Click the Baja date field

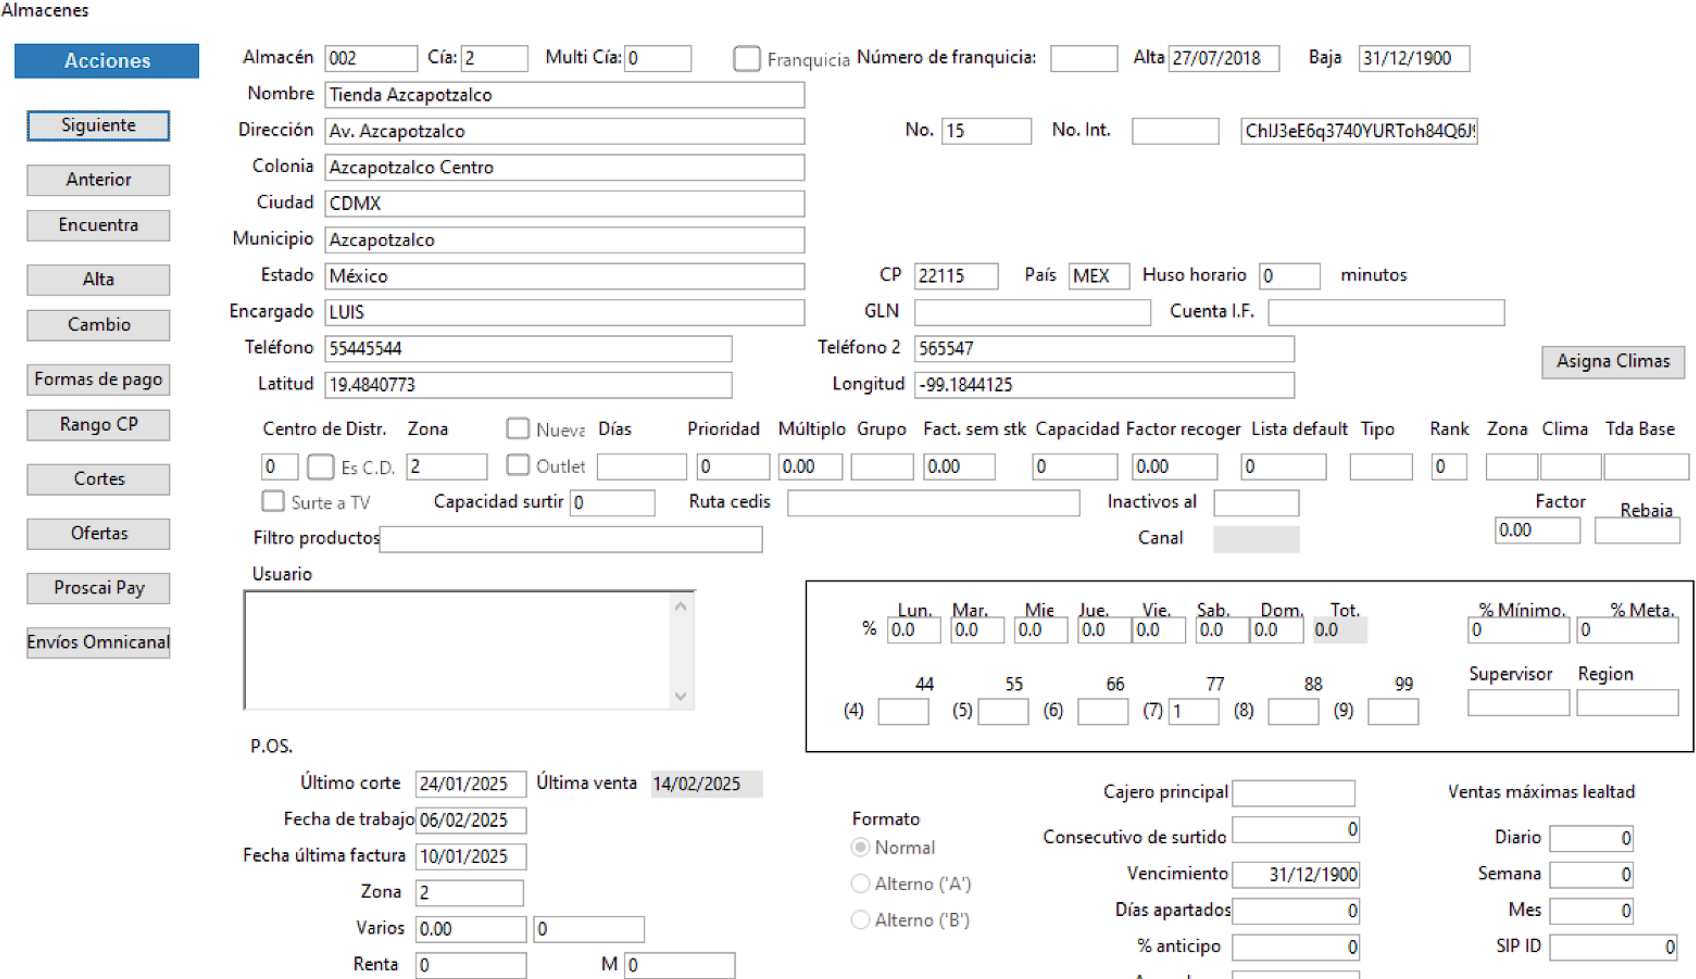click(1414, 59)
